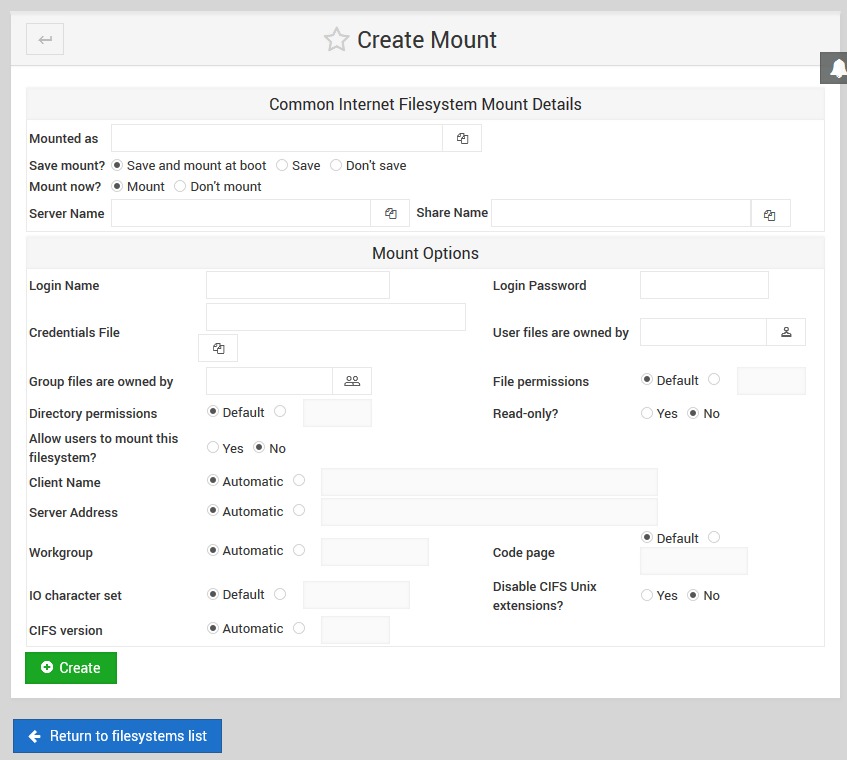Select custom CIFS version radio button
This screenshot has width=847, height=760.
(299, 628)
